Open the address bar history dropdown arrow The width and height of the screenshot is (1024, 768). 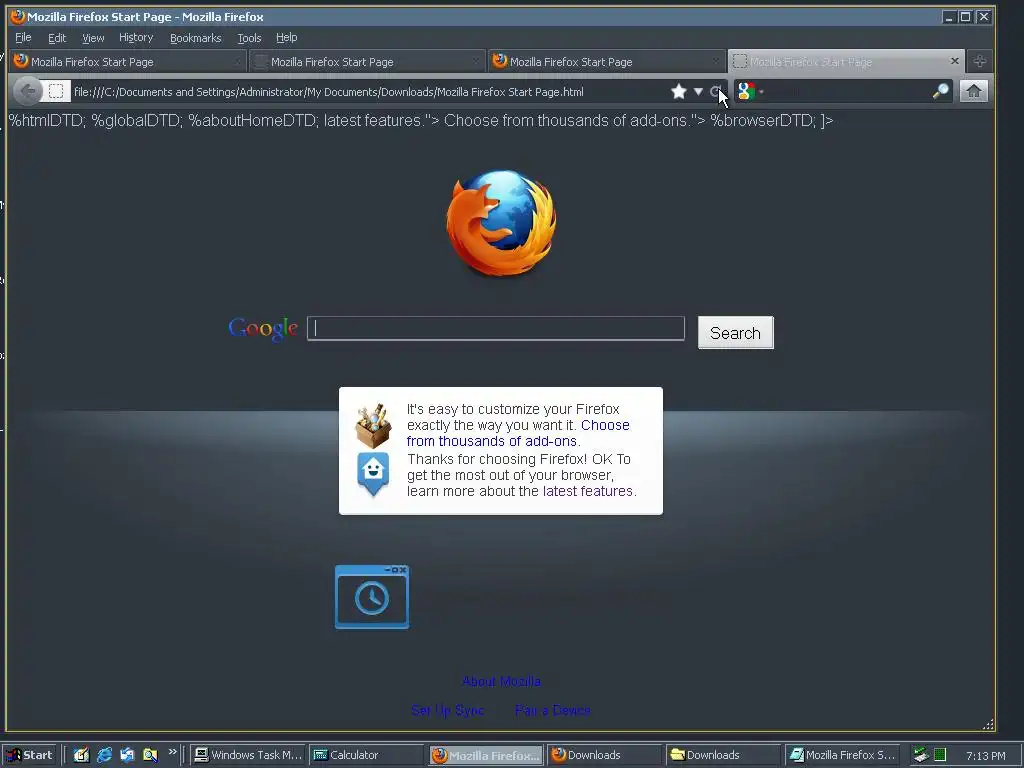pos(697,91)
